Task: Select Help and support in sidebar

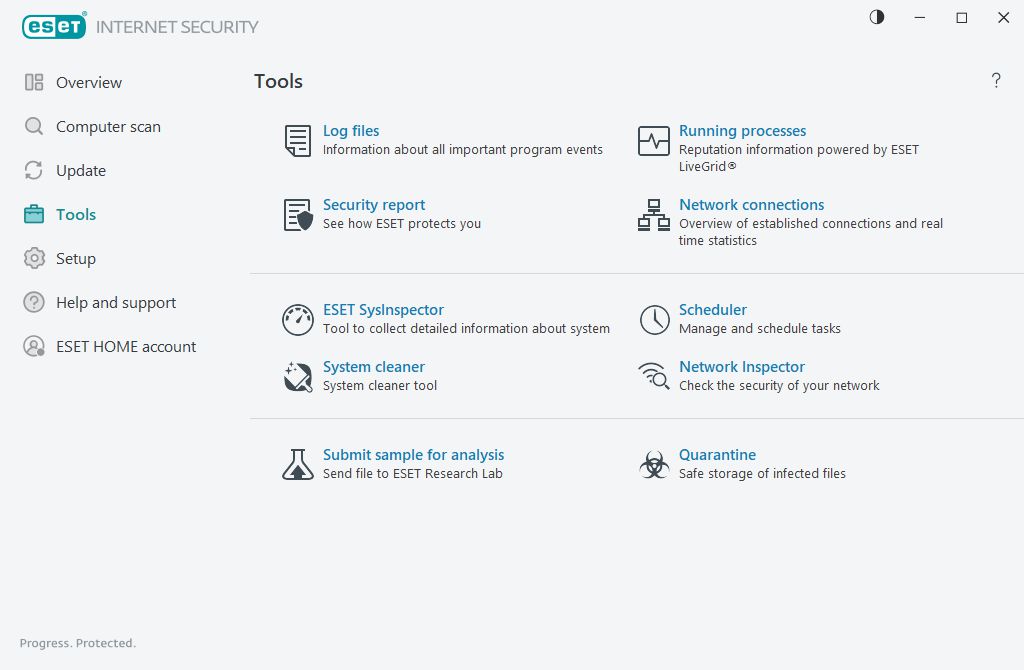Action: (x=115, y=303)
